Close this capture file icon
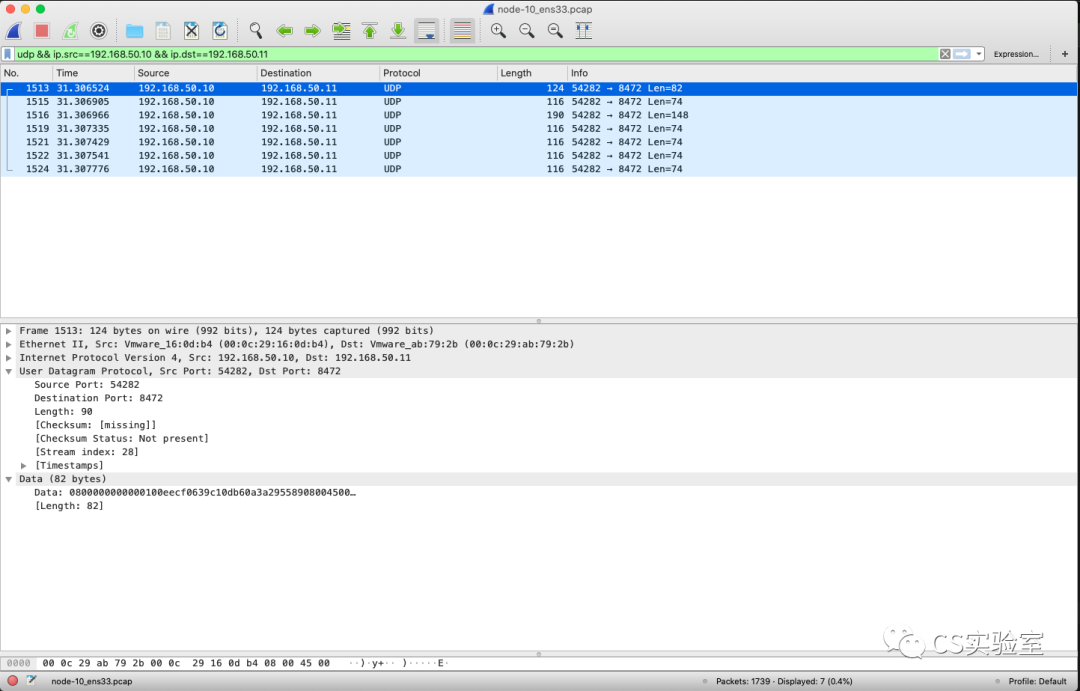The height and width of the screenshot is (691, 1080). (x=191, y=30)
